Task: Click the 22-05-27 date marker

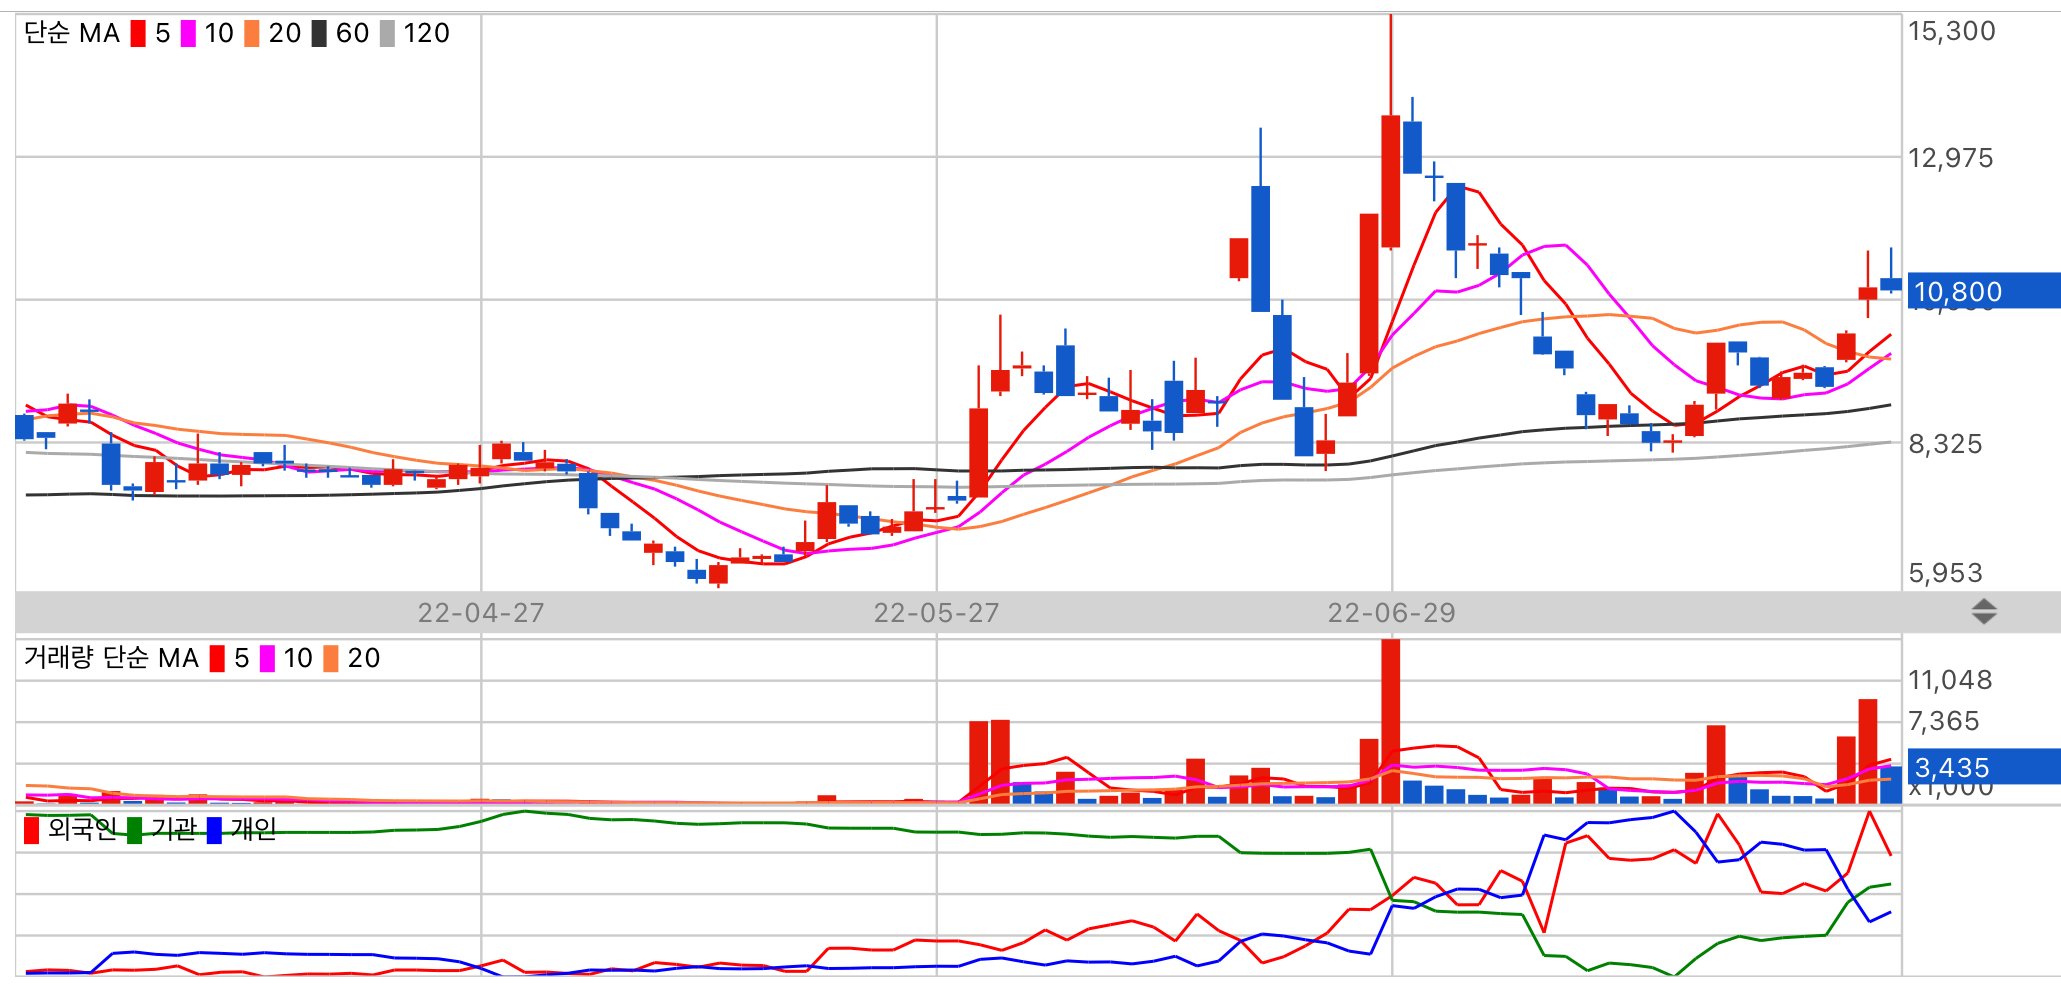Action: coord(937,613)
